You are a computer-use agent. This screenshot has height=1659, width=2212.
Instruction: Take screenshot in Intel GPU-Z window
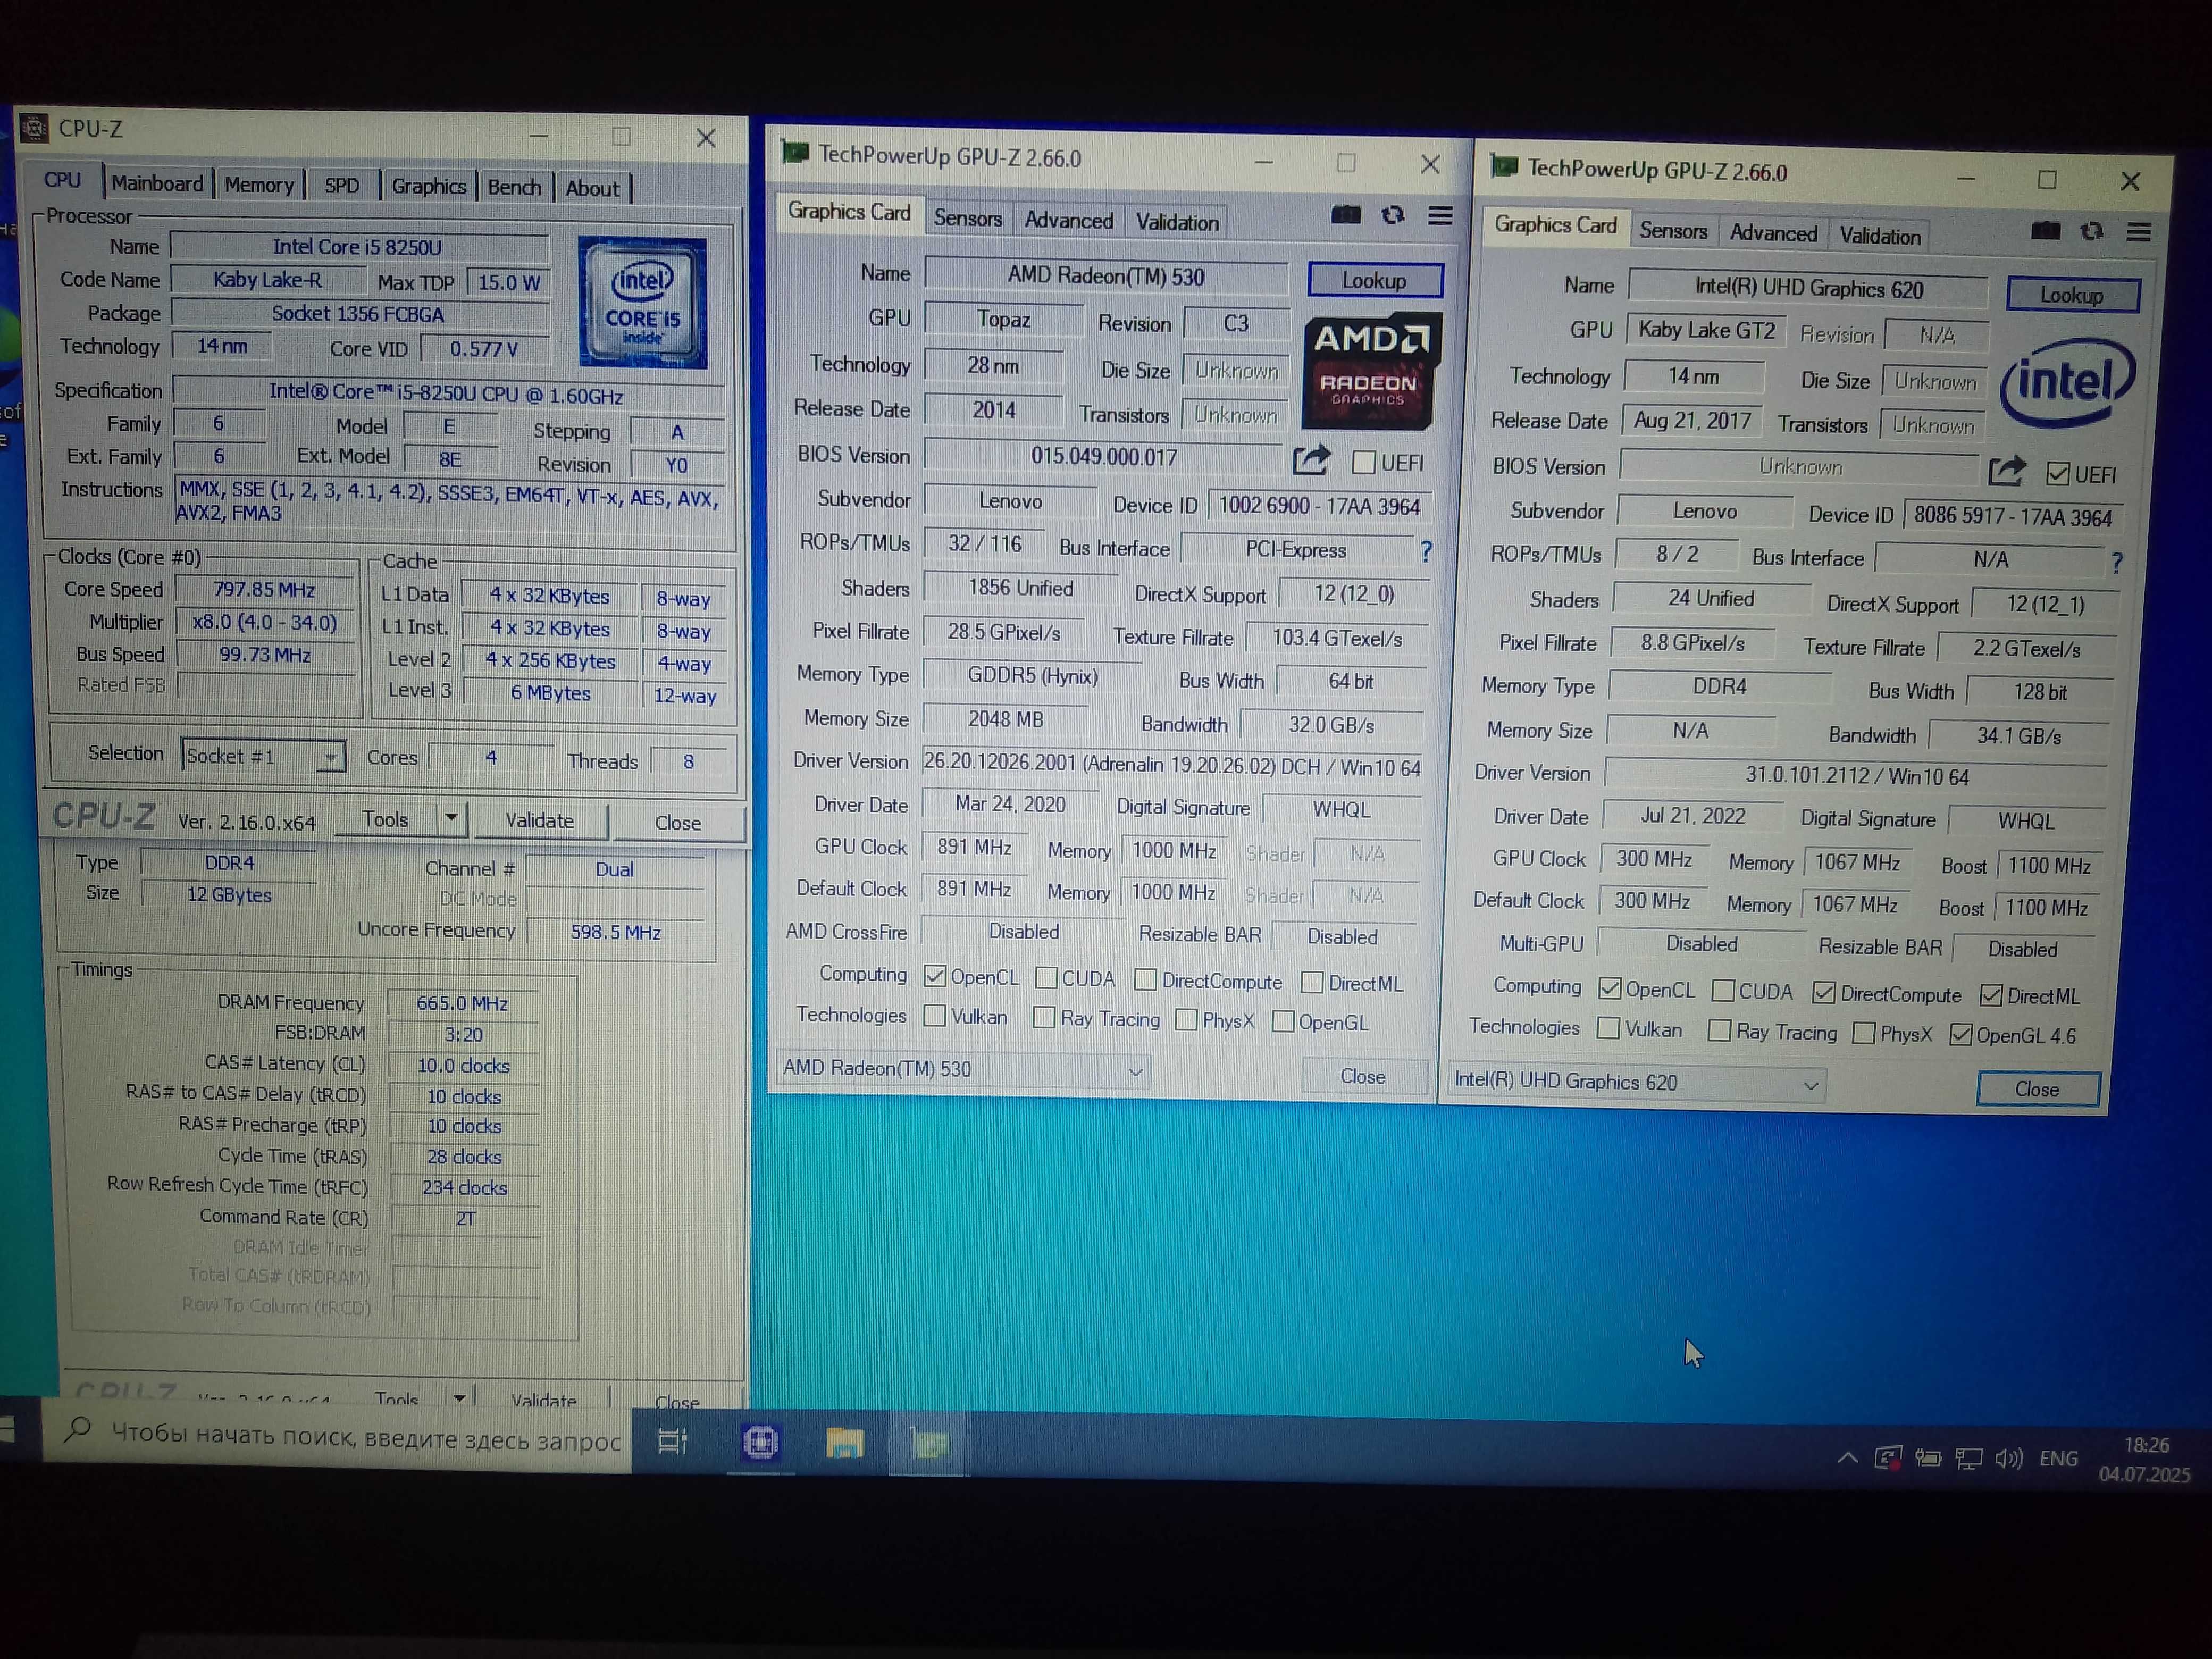tap(2046, 231)
